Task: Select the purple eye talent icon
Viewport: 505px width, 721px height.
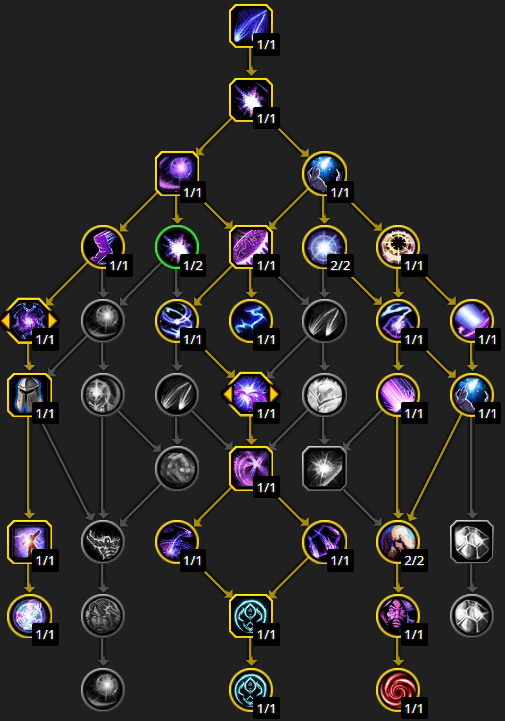Action: pos(398,320)
